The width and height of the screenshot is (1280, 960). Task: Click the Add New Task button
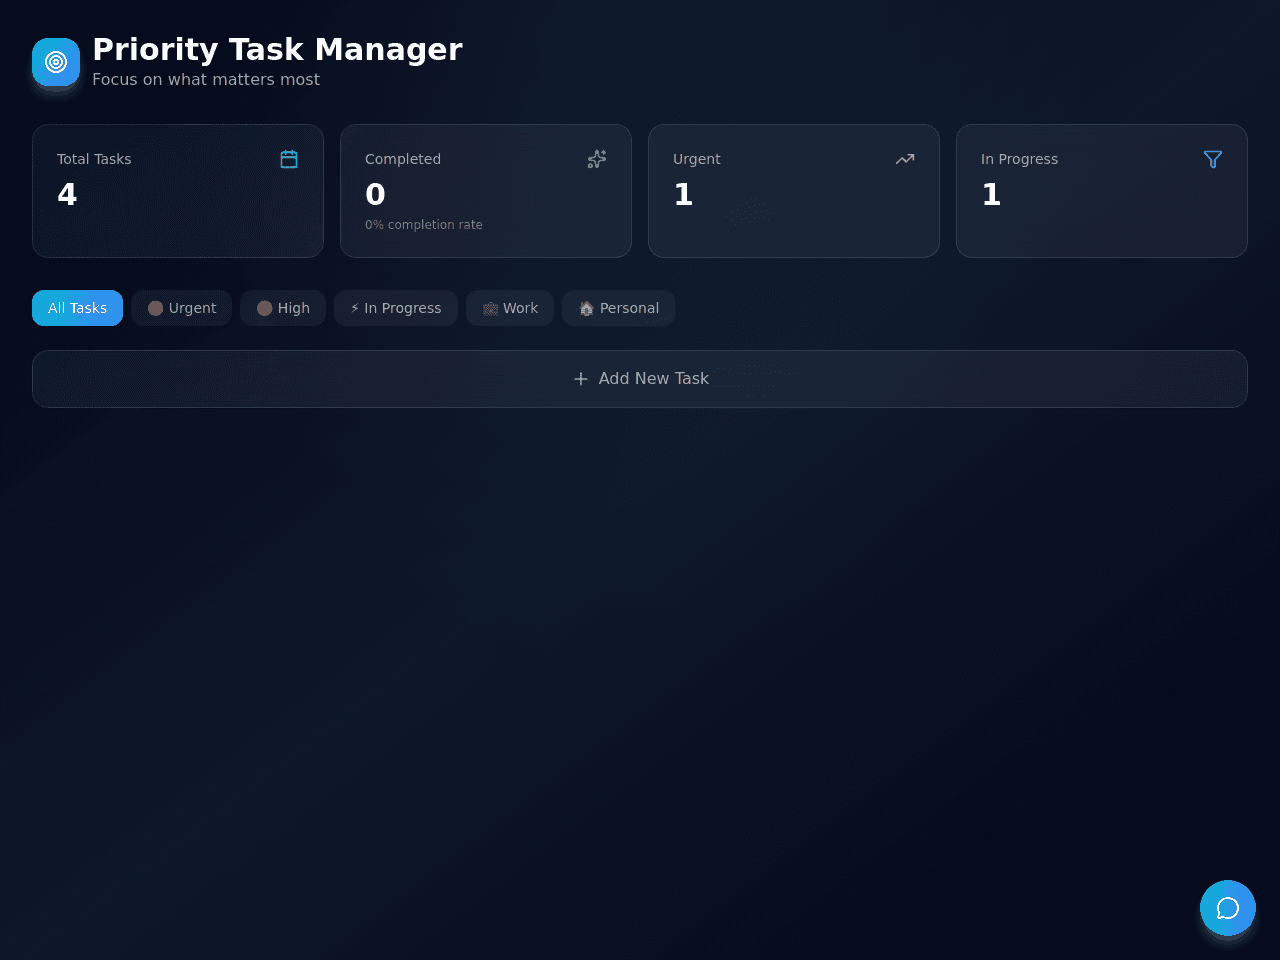click(640, 379)
